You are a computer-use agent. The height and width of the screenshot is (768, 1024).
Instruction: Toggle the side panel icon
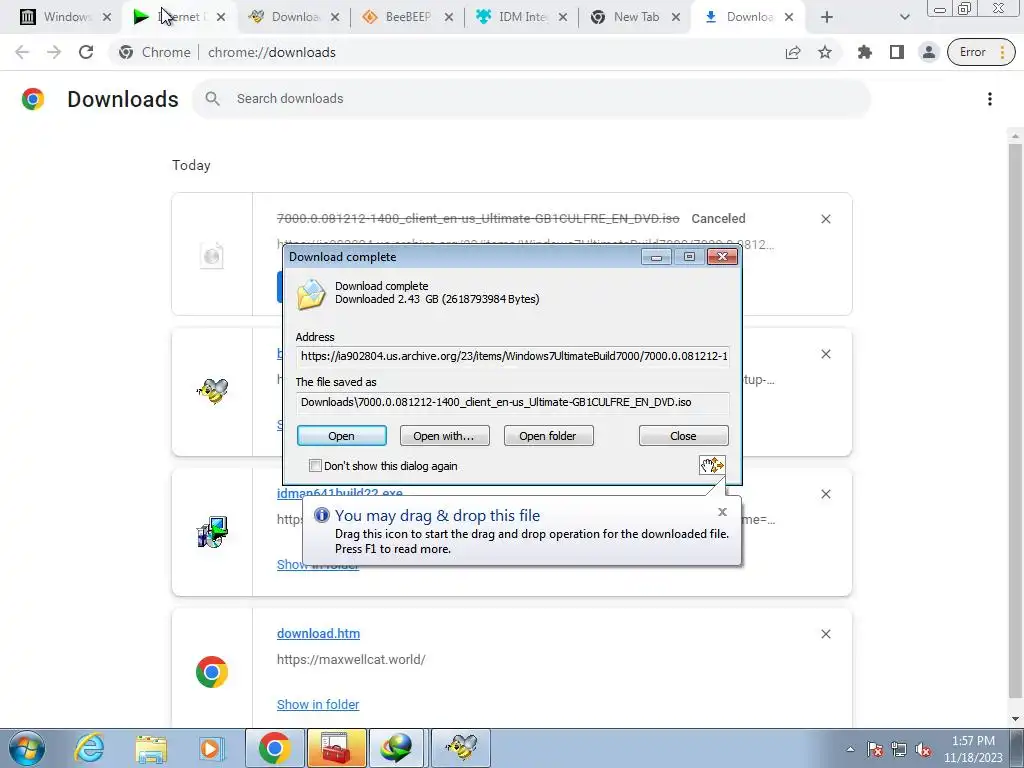pos(897,52)
